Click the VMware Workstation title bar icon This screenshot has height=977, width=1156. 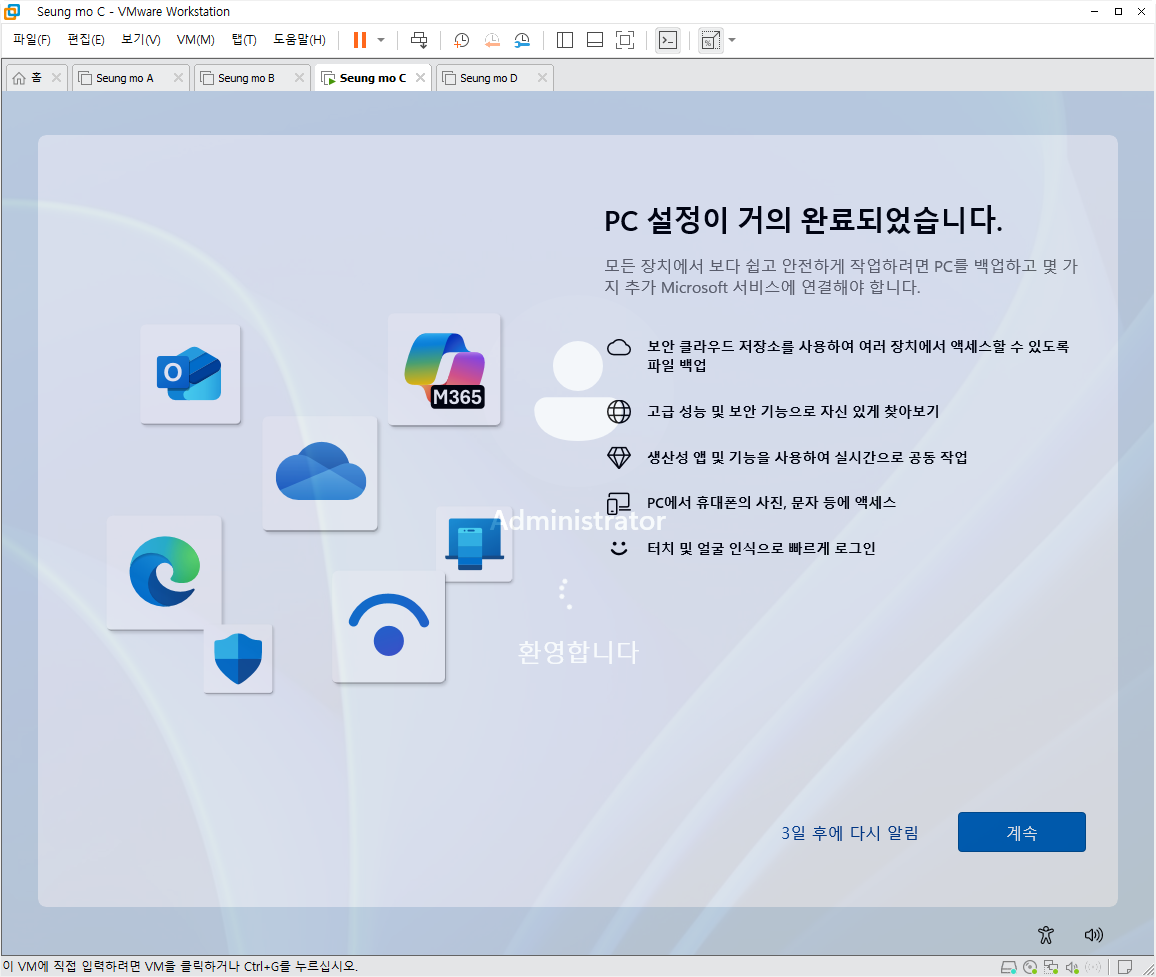coord(12,11)
